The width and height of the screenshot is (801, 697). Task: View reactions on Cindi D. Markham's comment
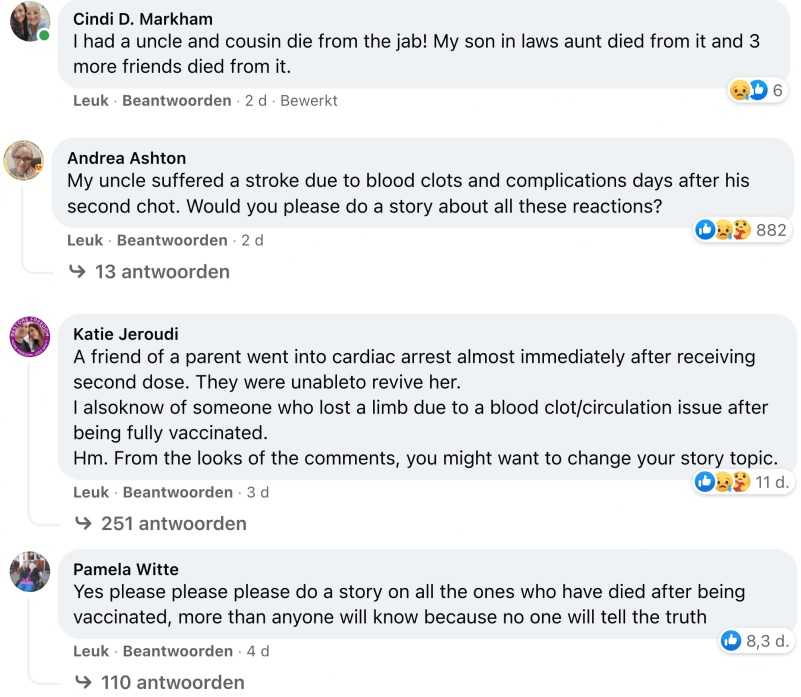pos(756,91)
